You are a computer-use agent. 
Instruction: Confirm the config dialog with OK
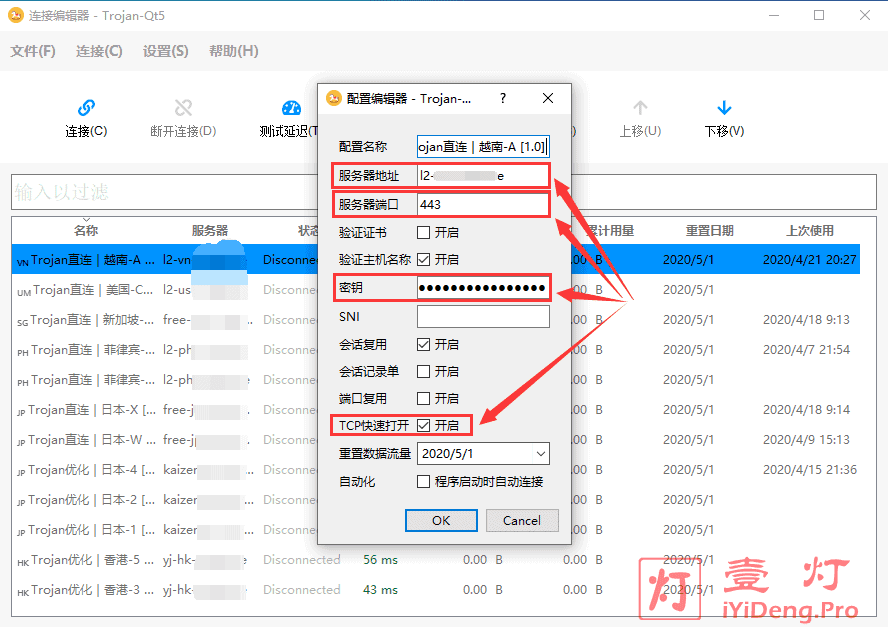[x=441, y=521]
